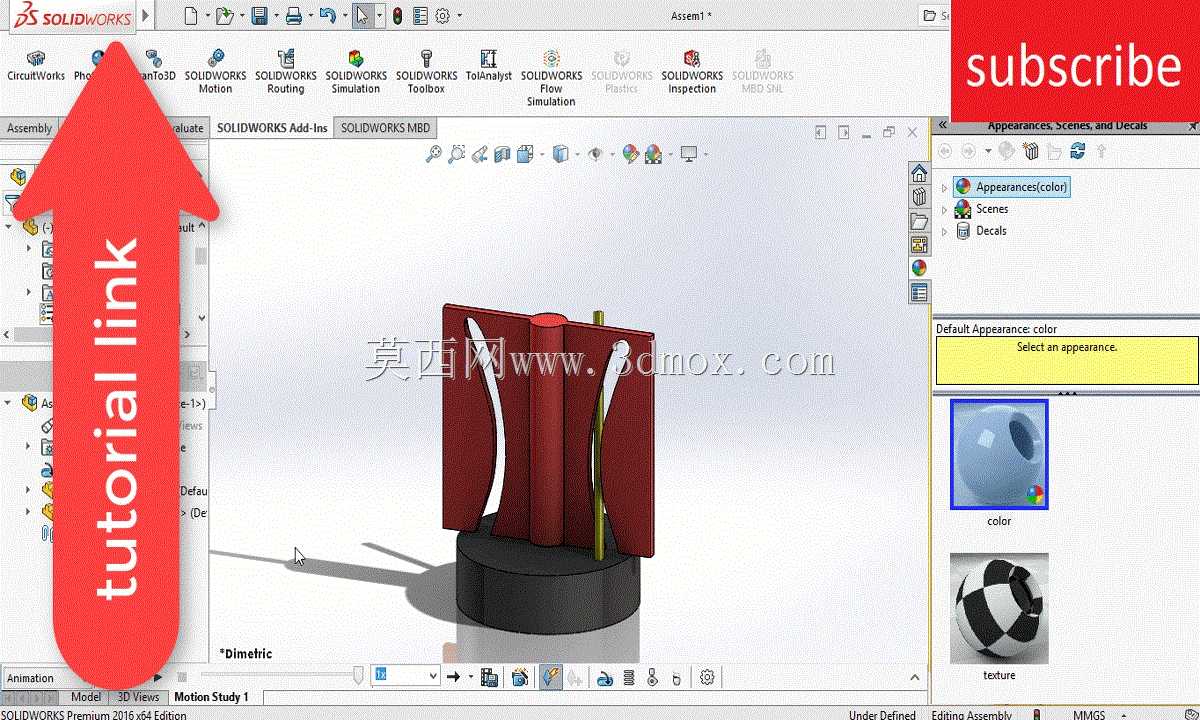Click the Motor icon in the motion toolbar
The image size is (1200, 720).
(x=604, y=678)
